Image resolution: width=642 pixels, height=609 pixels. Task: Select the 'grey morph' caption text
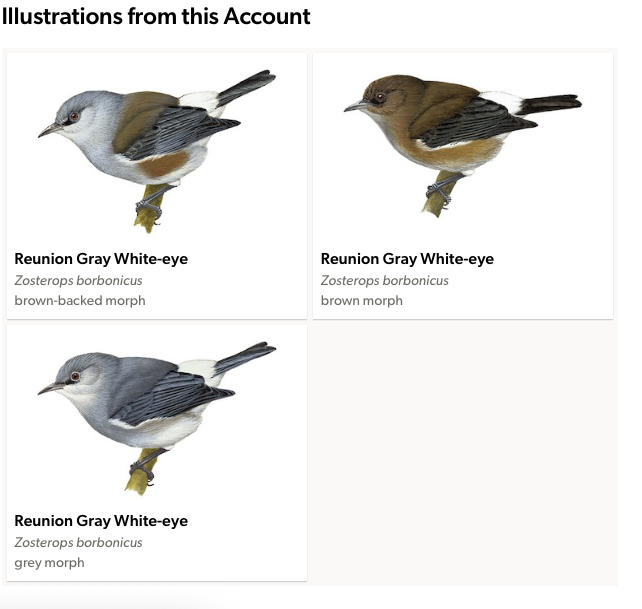tap(49, 563)
